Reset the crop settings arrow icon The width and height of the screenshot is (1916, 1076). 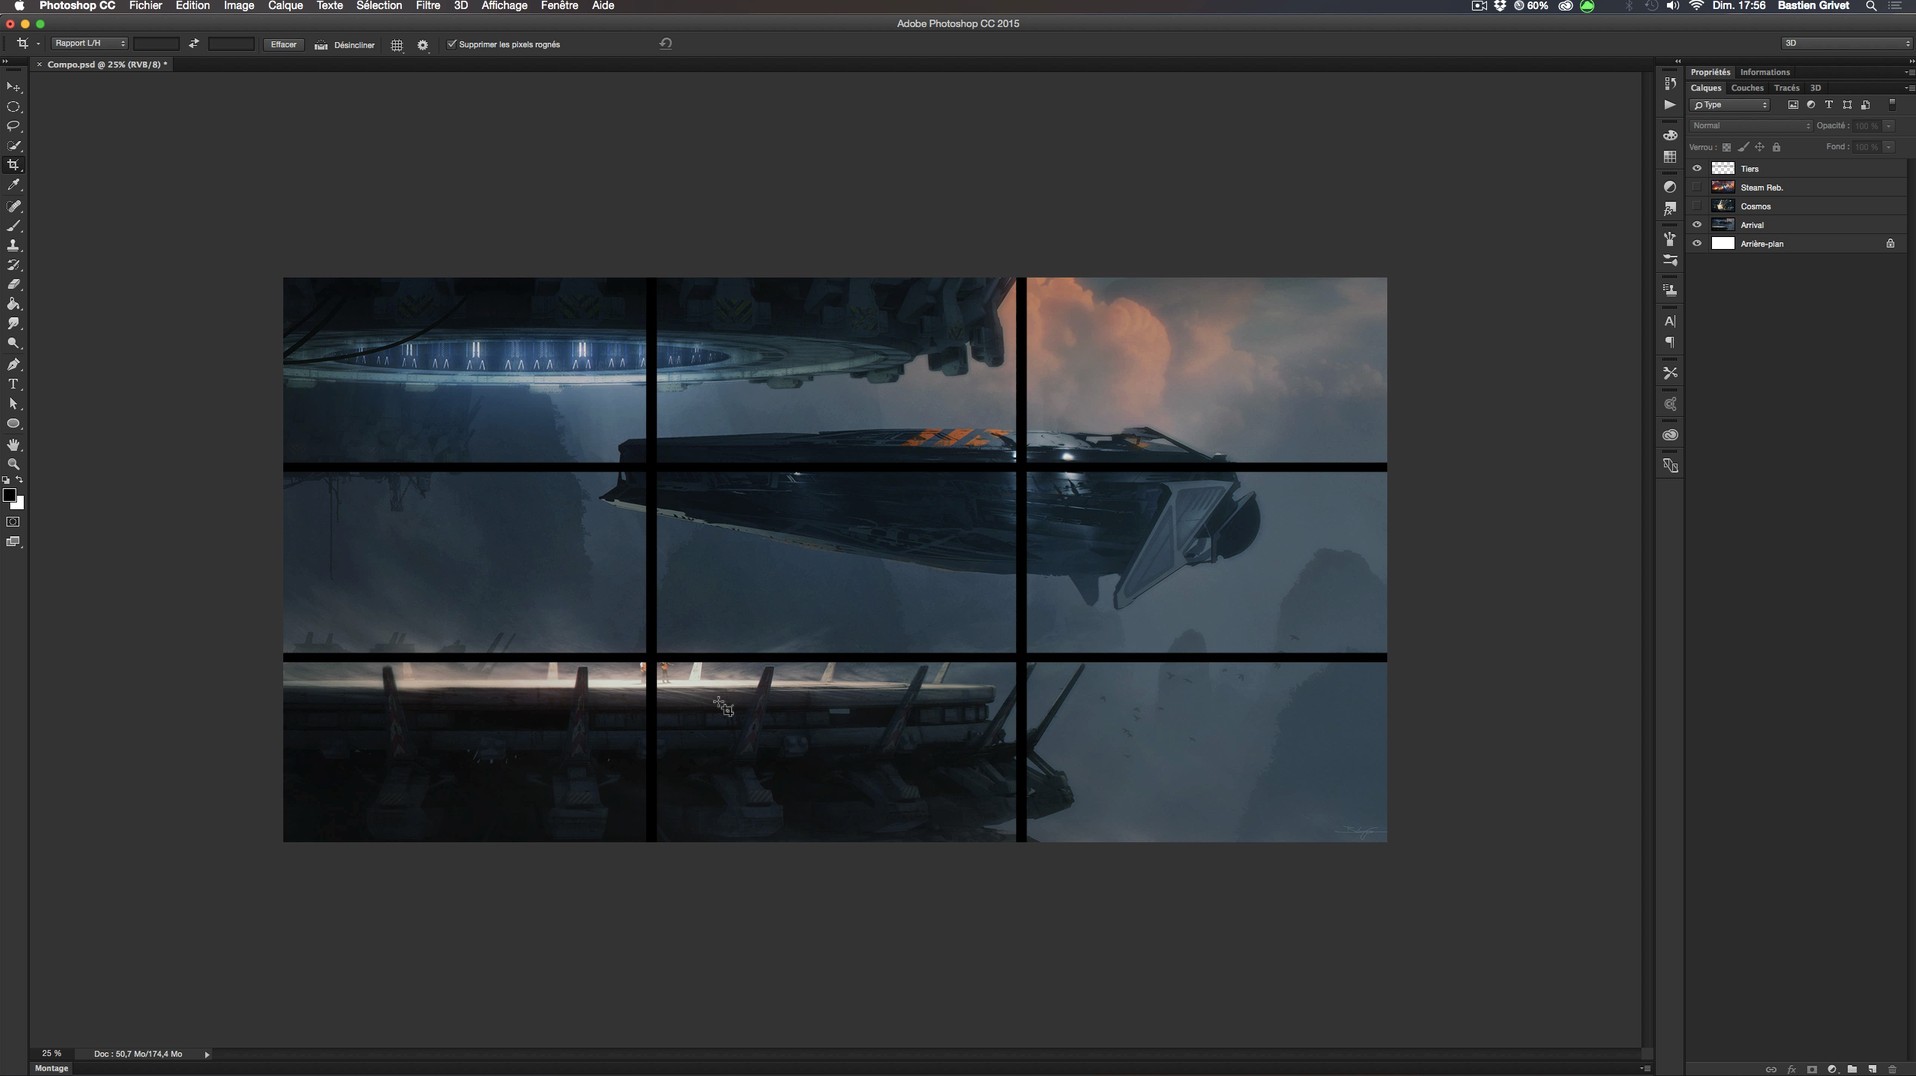tap(666, 43)
